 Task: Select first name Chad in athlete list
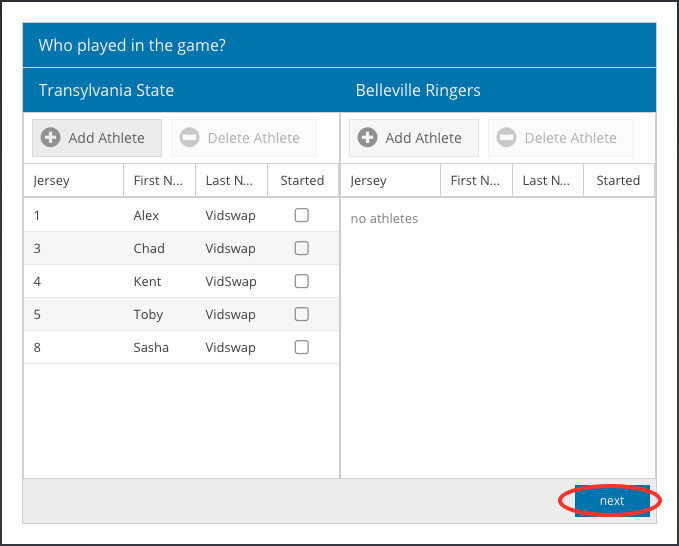(149, 249)
